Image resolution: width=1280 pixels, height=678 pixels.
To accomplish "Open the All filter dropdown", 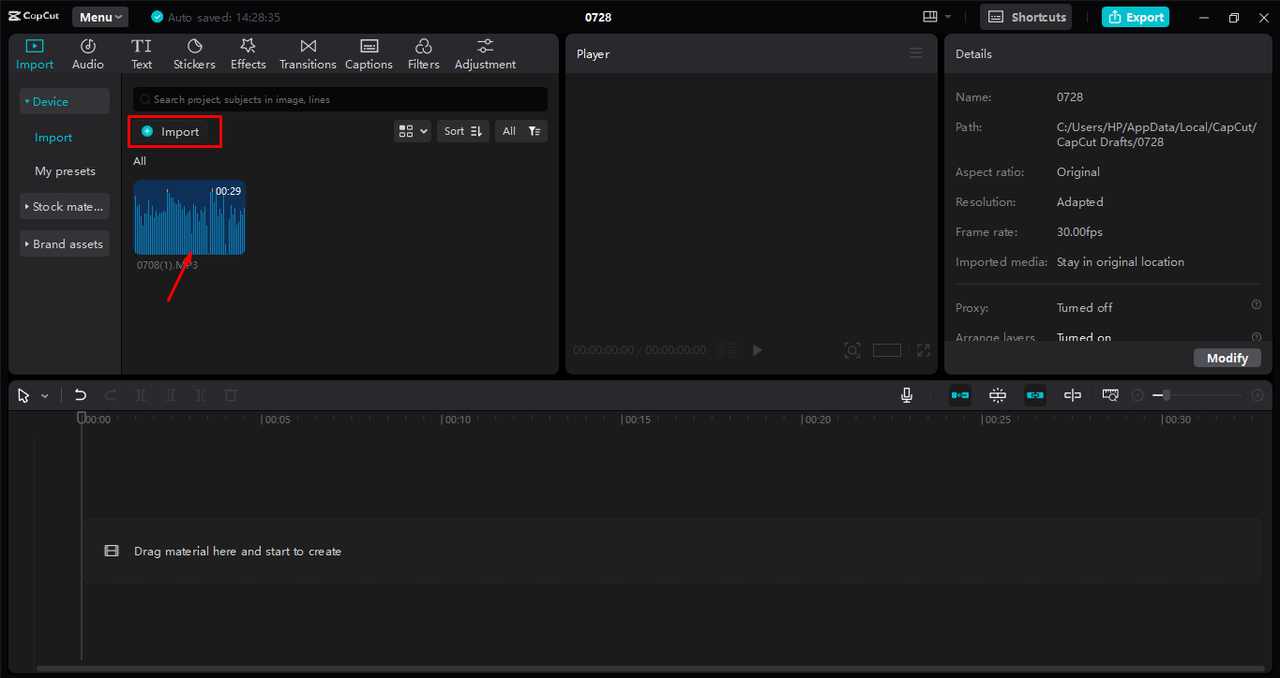I will click(521, 131).
